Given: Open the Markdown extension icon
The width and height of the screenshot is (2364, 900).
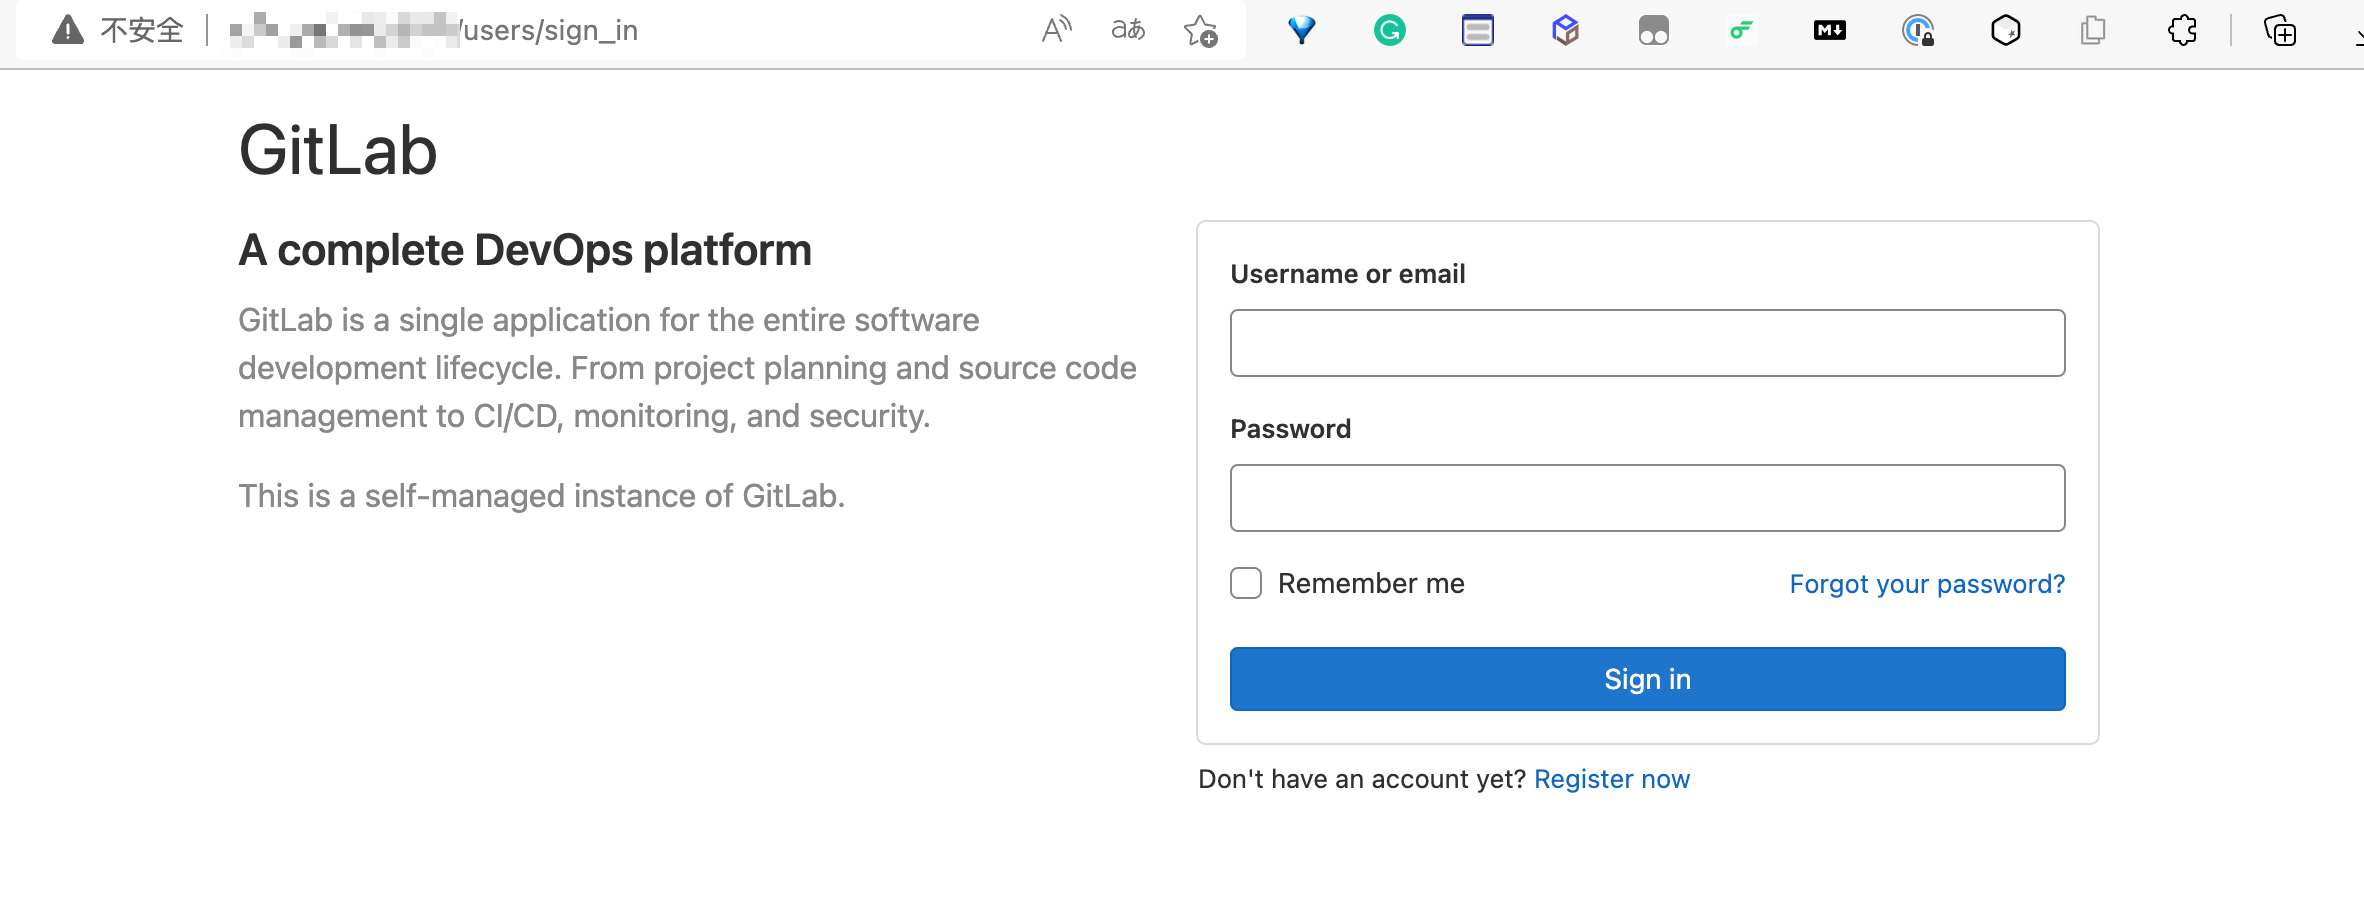Looking at the screenshot, I should pyautogui.click(x=1830, y=30).
